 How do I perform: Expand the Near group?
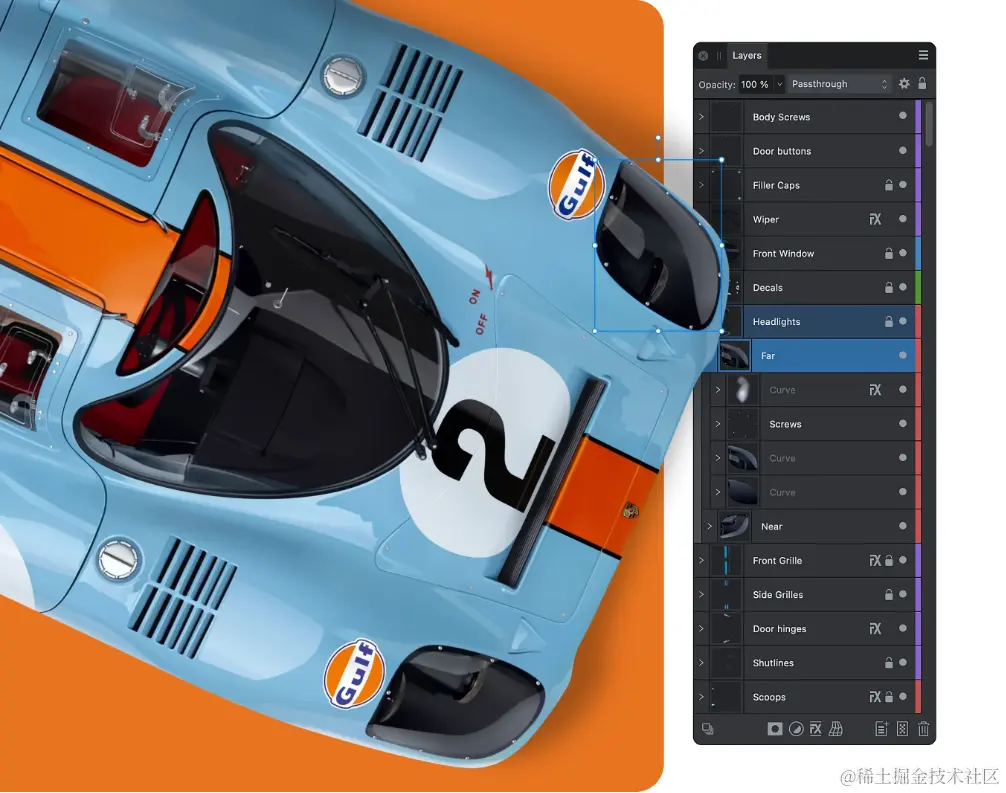coord(710,526)
